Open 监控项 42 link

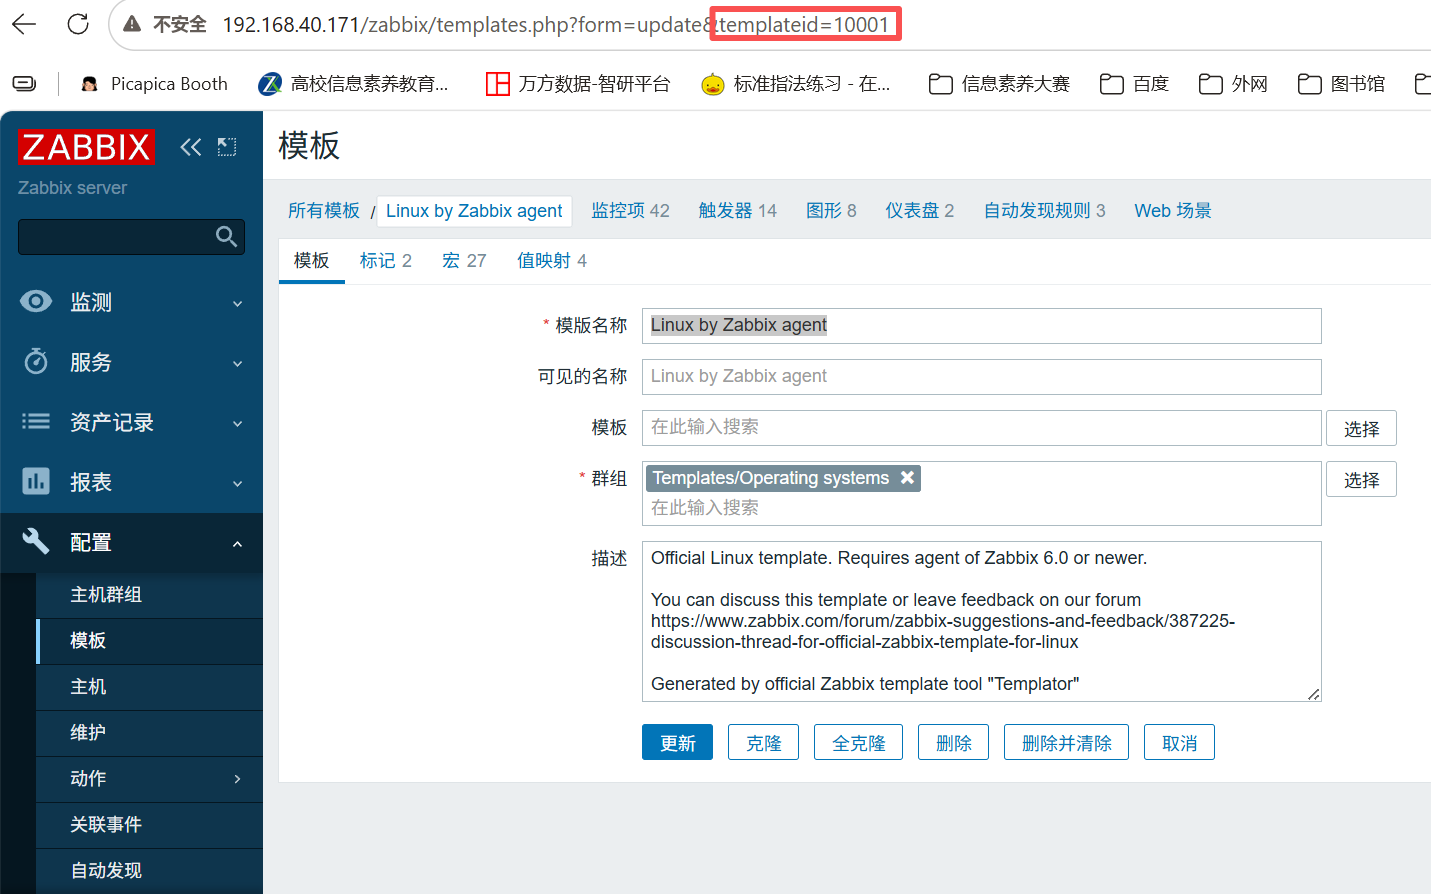630,210
